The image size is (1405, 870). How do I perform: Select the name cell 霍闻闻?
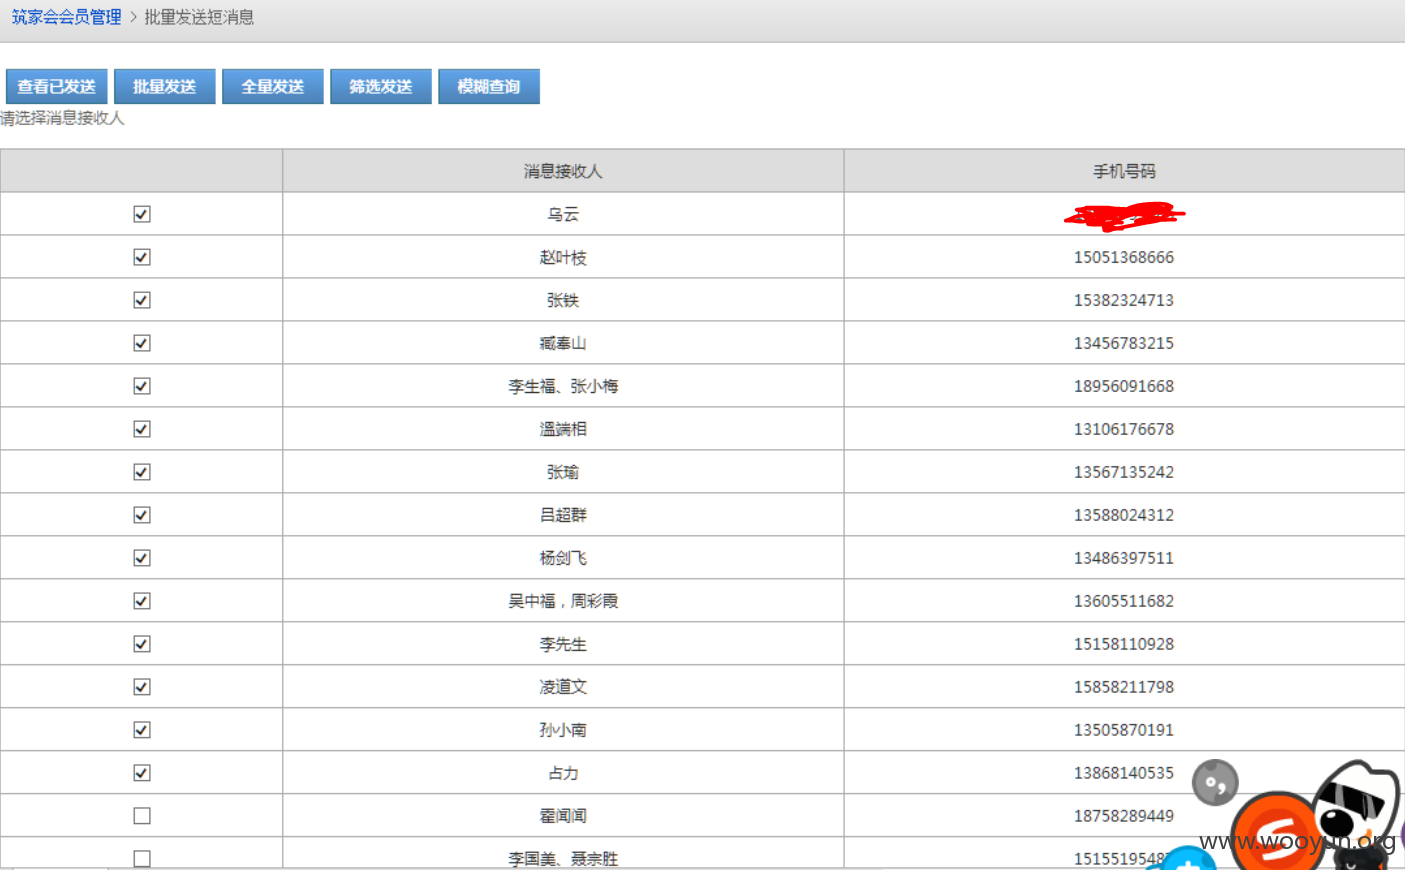tap(563, 816)
